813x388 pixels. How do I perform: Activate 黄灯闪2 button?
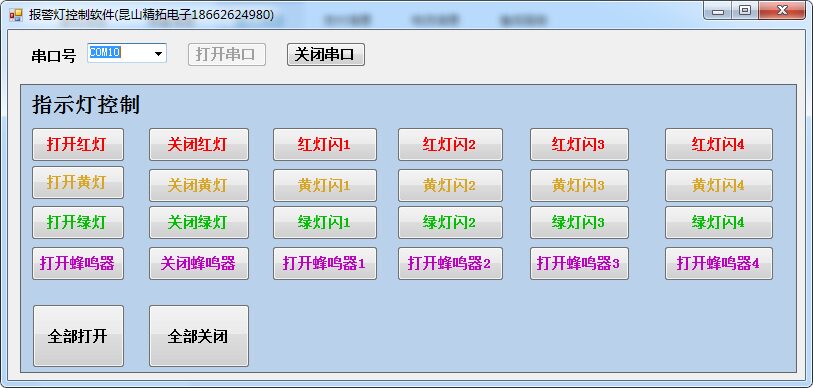[450, 185]
